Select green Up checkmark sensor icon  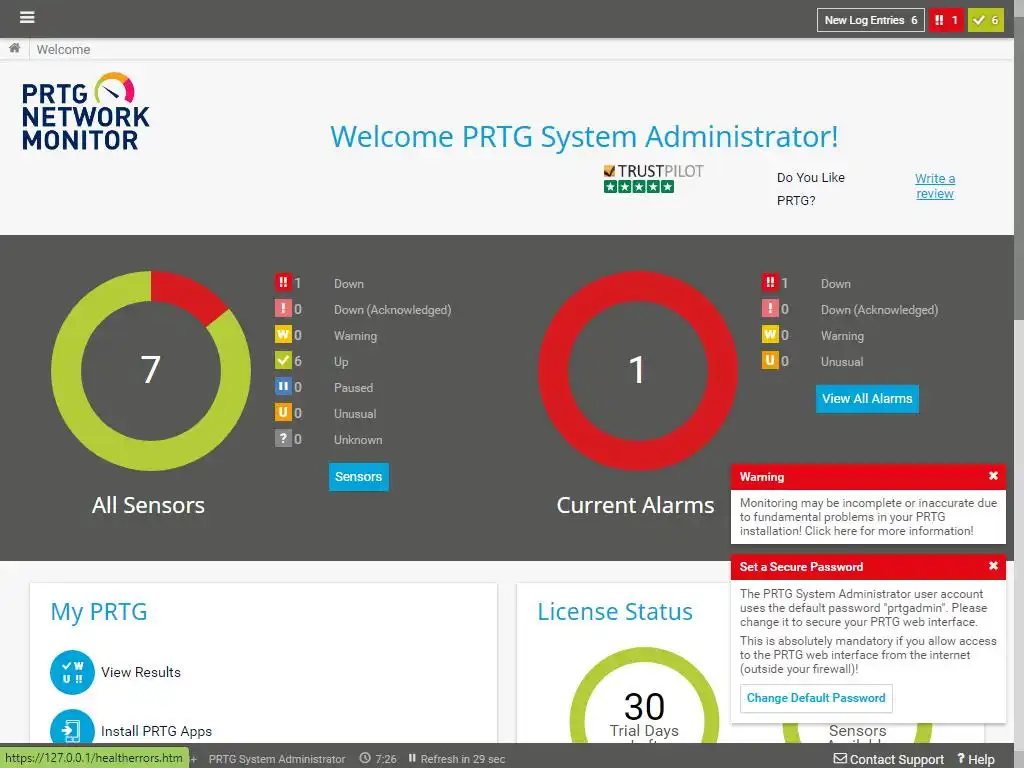click(283, 360)
